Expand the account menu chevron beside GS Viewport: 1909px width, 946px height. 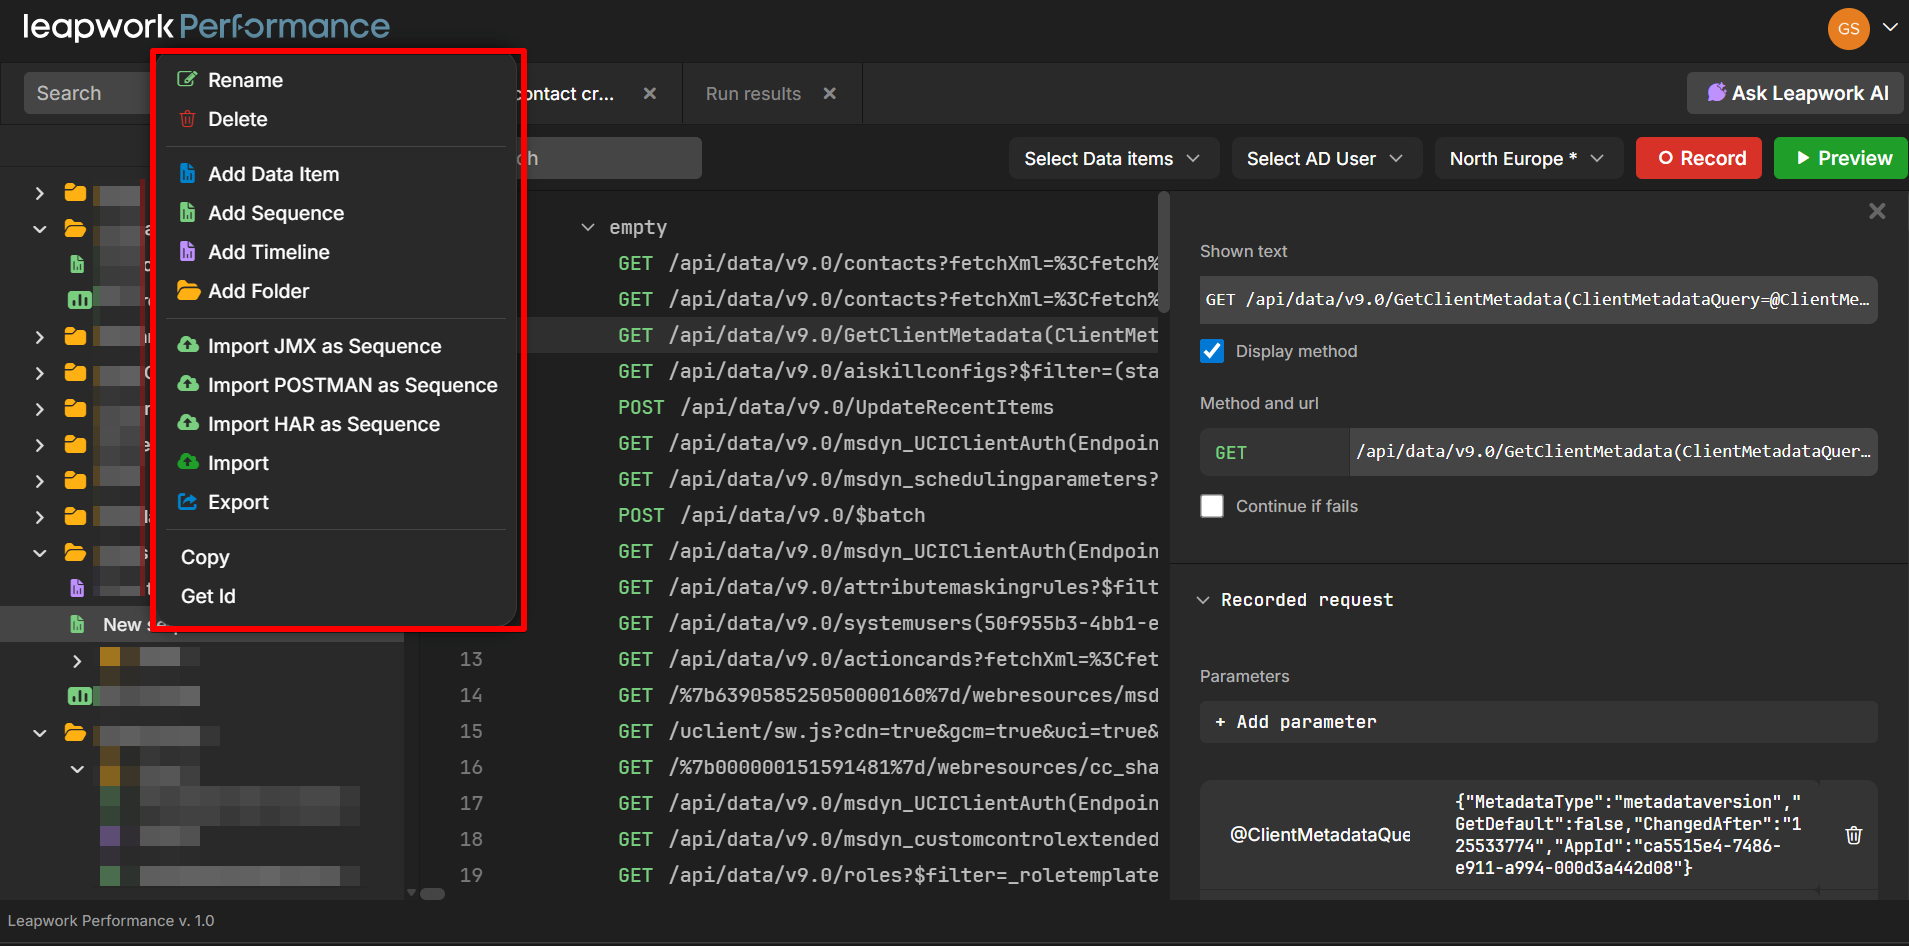[x=1890, y=28]
